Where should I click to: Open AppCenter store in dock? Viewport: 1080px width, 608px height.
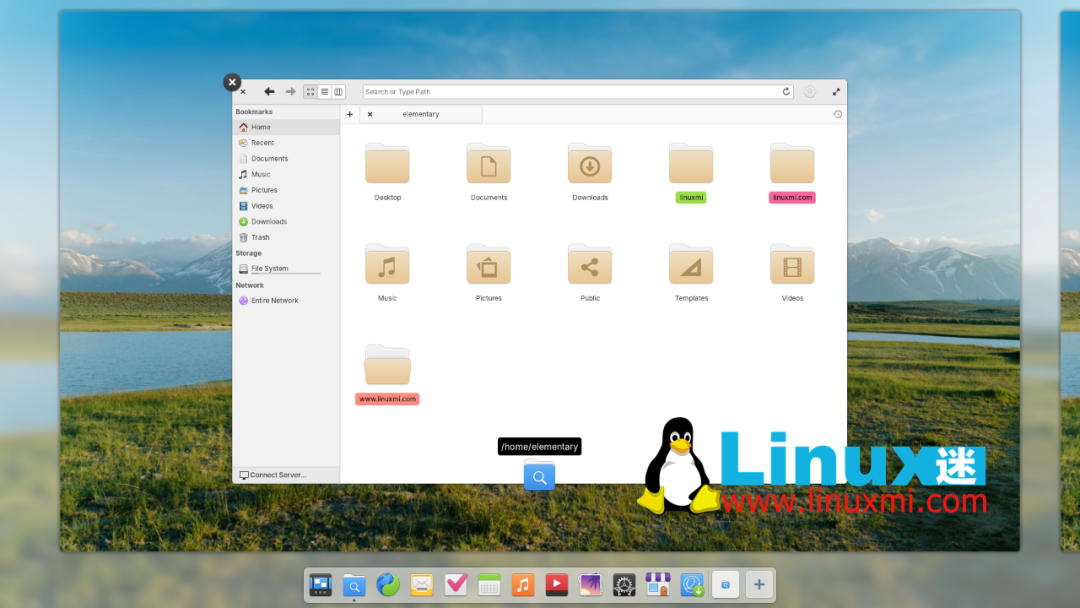point(658,585)
